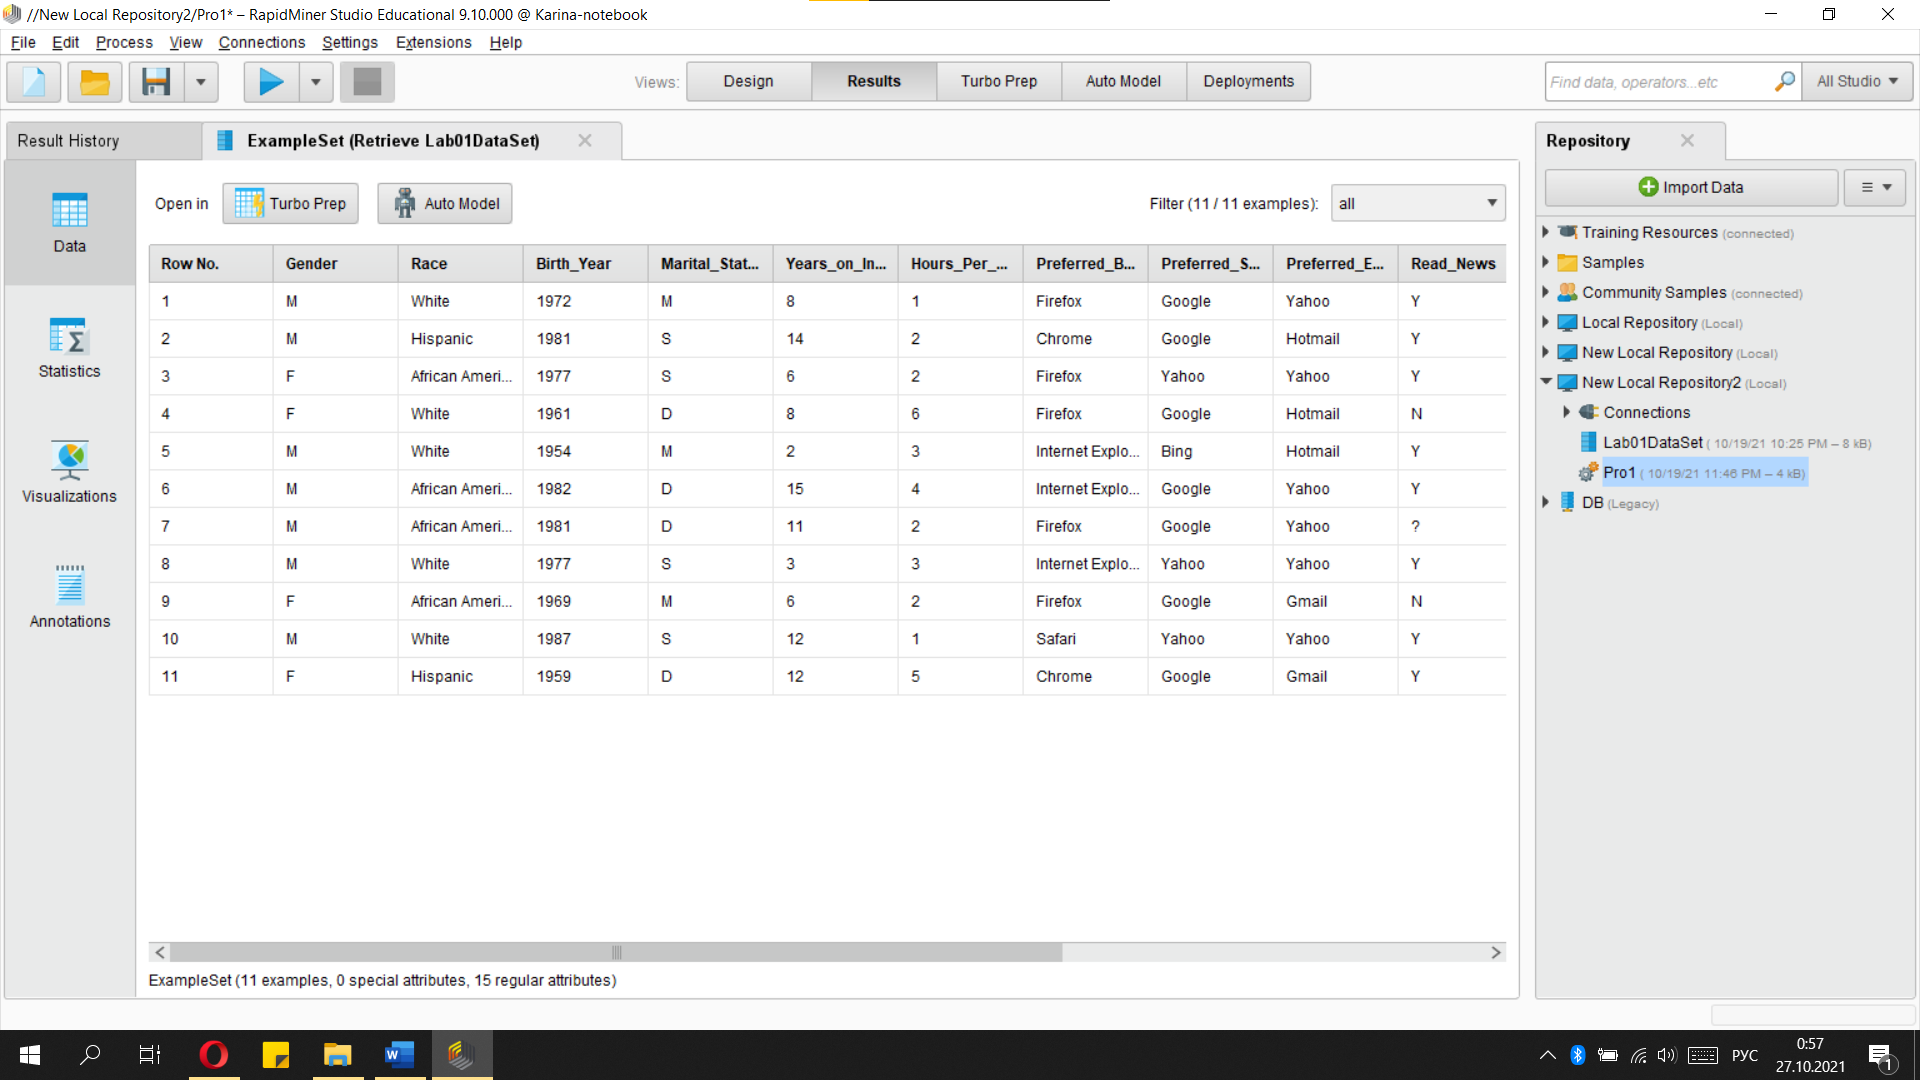Open the Annotations view in the sidebar
1920x1080 pixels.
pyautogui.click(x=69, y=598)
